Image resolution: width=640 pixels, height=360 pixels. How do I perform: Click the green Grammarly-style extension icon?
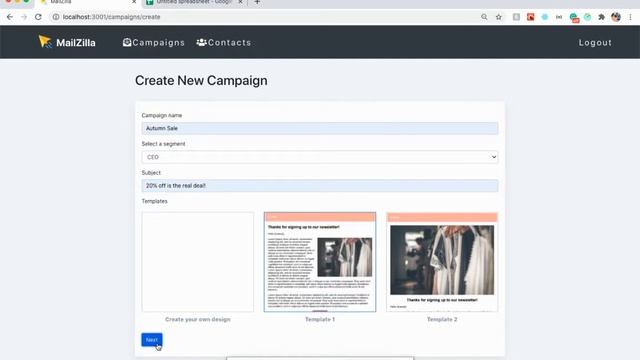(x=574, y=17)
